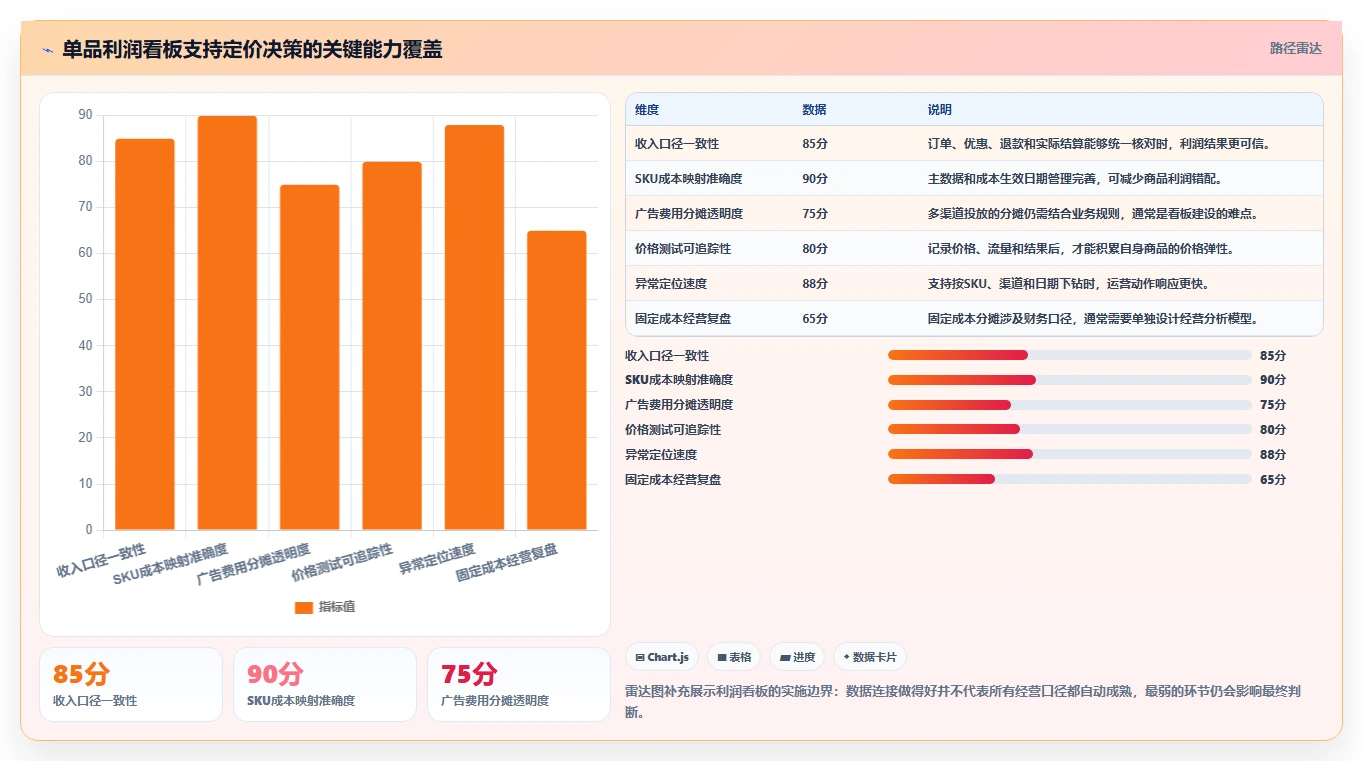Click the 异常定位速度 bar in the chart
The height and width of the screenshot is (761, 1363).
(474, 327)
